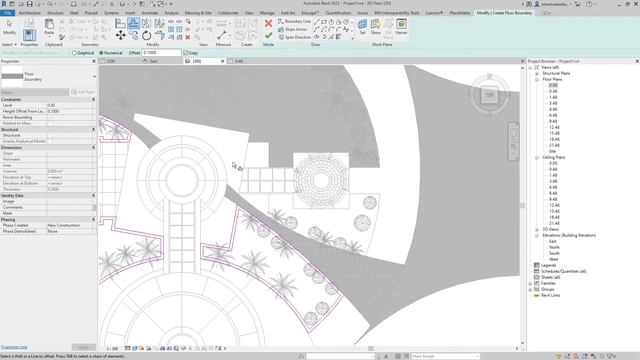Select the Rotate tool icon
Image resolution: width=640 pixels, height=360 pixels.
[147, 36]
